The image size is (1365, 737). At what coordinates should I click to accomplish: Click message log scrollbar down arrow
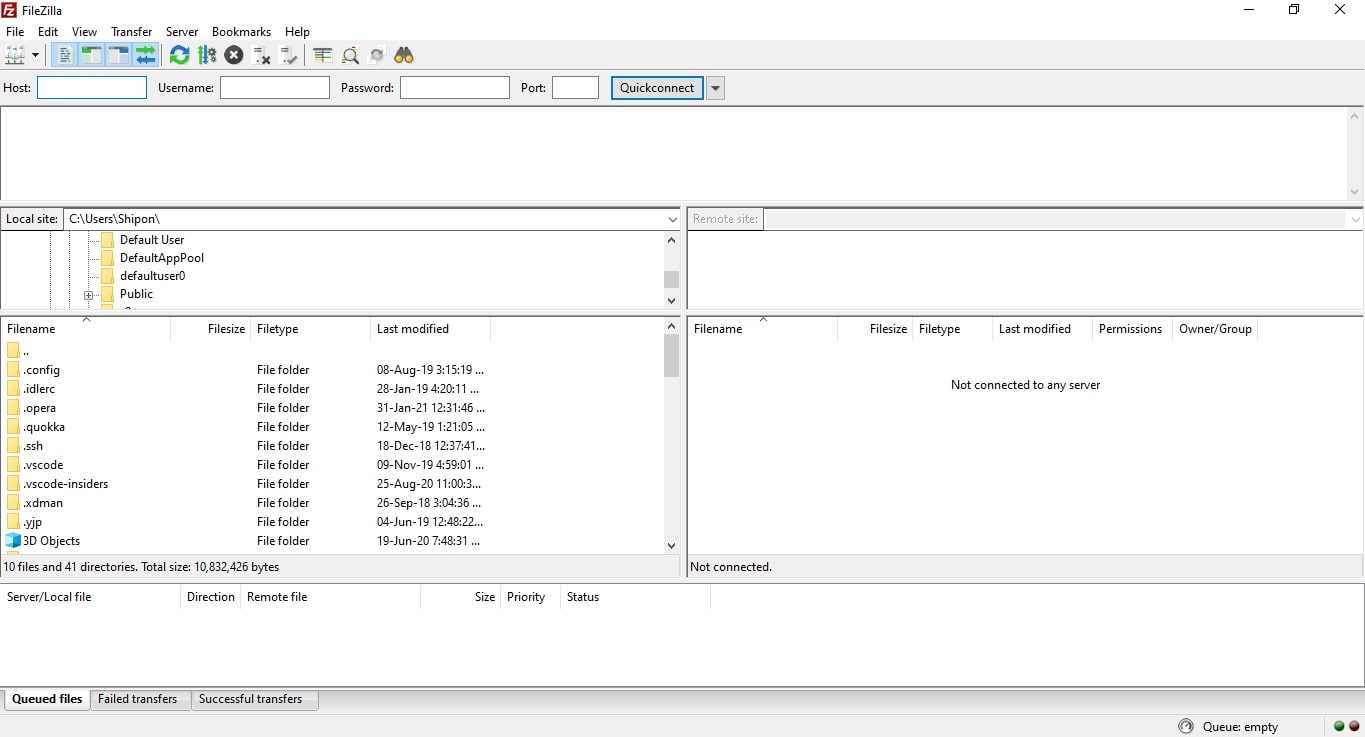coord(1355,192)
